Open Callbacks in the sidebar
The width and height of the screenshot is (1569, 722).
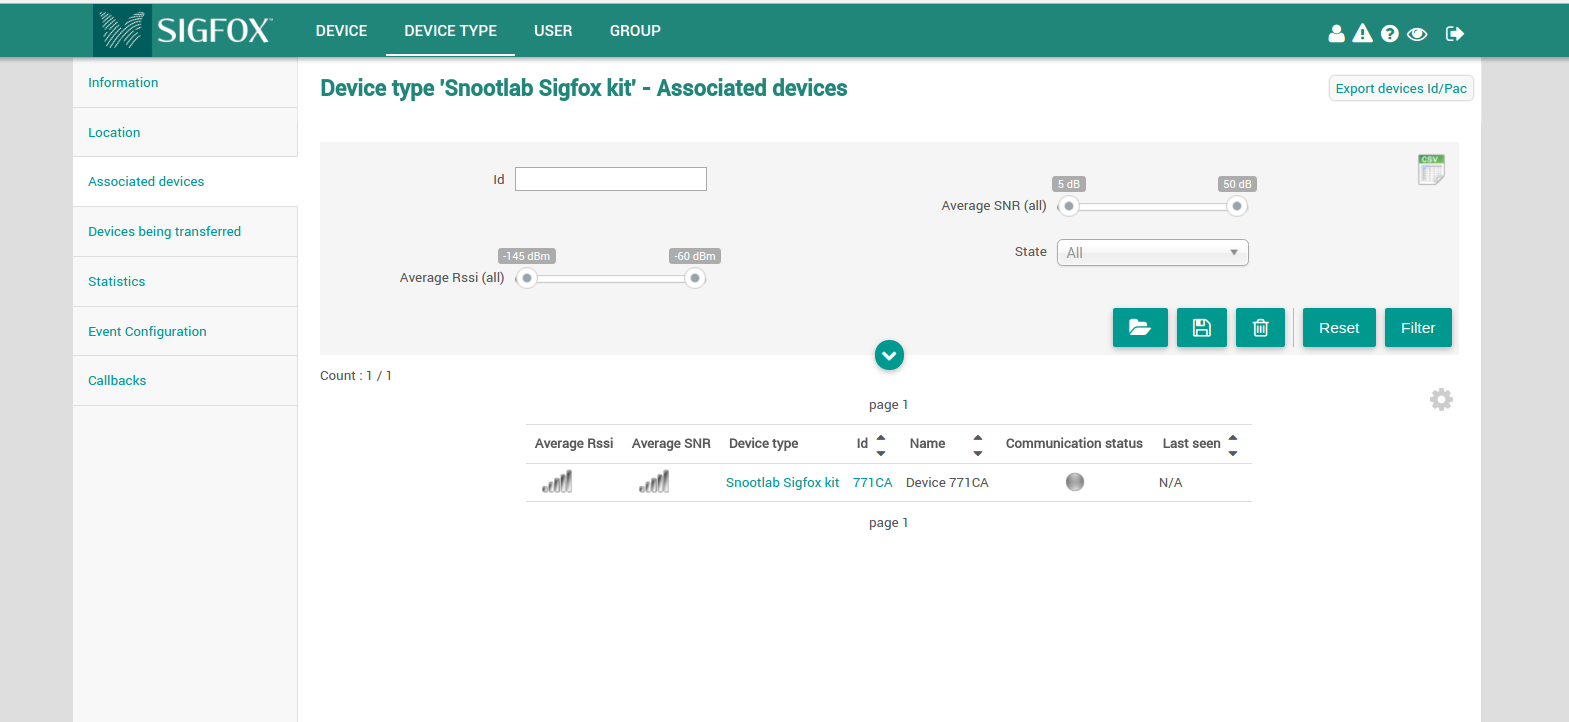click(x=185, y=381)
